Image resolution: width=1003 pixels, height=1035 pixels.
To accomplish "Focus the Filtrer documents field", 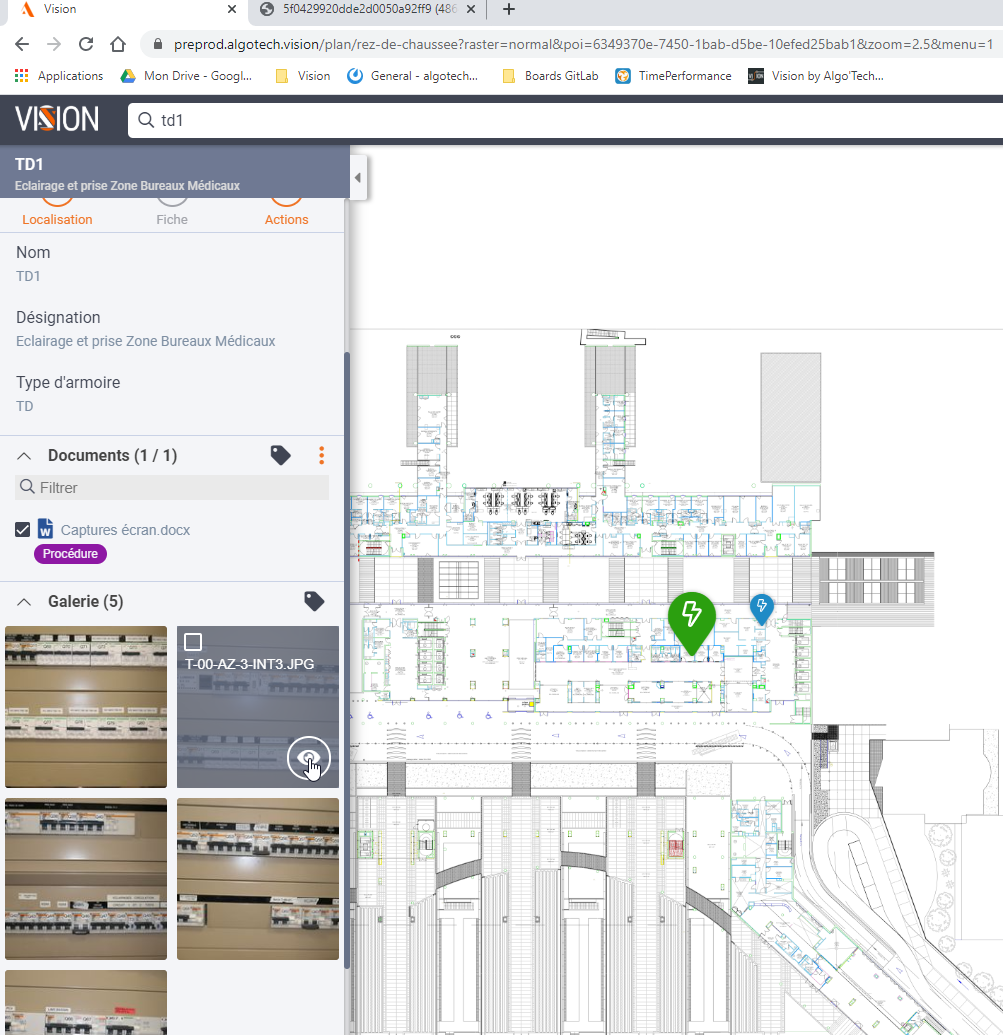I will 172,488.
